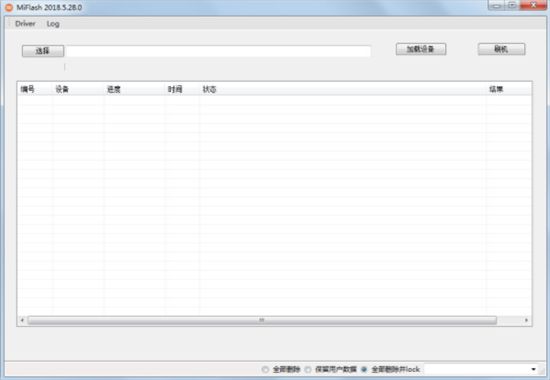The image size is (550, 380).
Task: Click the 设备 column header
Action: 78,89
